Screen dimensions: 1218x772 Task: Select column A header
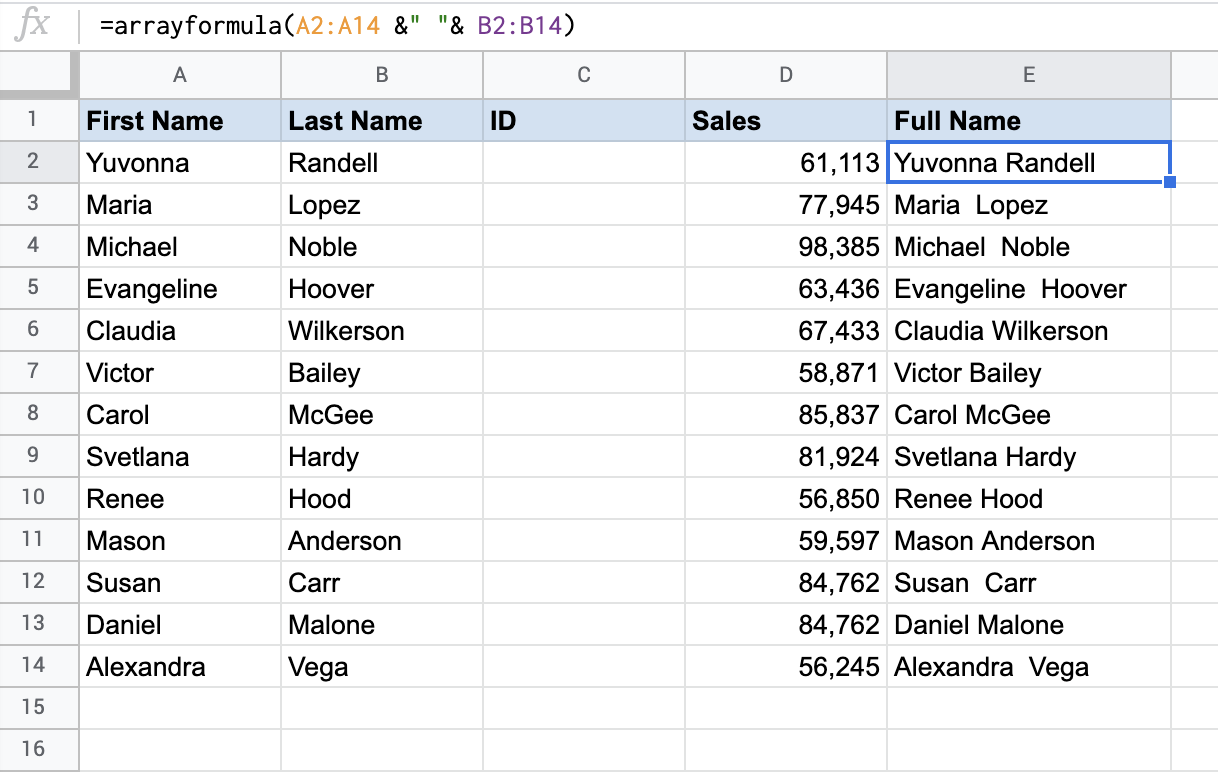[180, 75]
